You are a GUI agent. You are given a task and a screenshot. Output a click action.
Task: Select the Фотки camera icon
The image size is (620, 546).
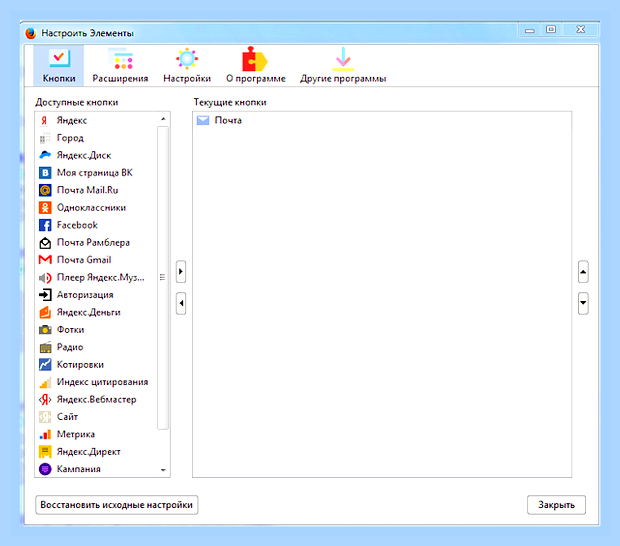tap(45, 330)
